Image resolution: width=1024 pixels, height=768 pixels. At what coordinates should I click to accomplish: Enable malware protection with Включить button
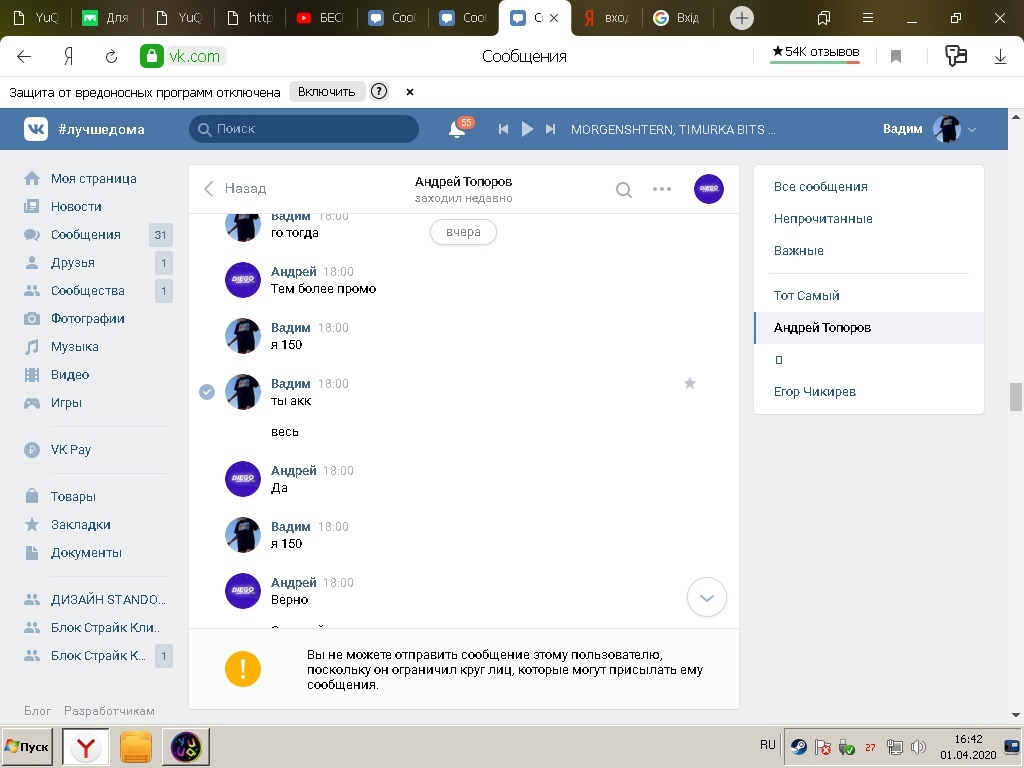click(x=326, y=91)
